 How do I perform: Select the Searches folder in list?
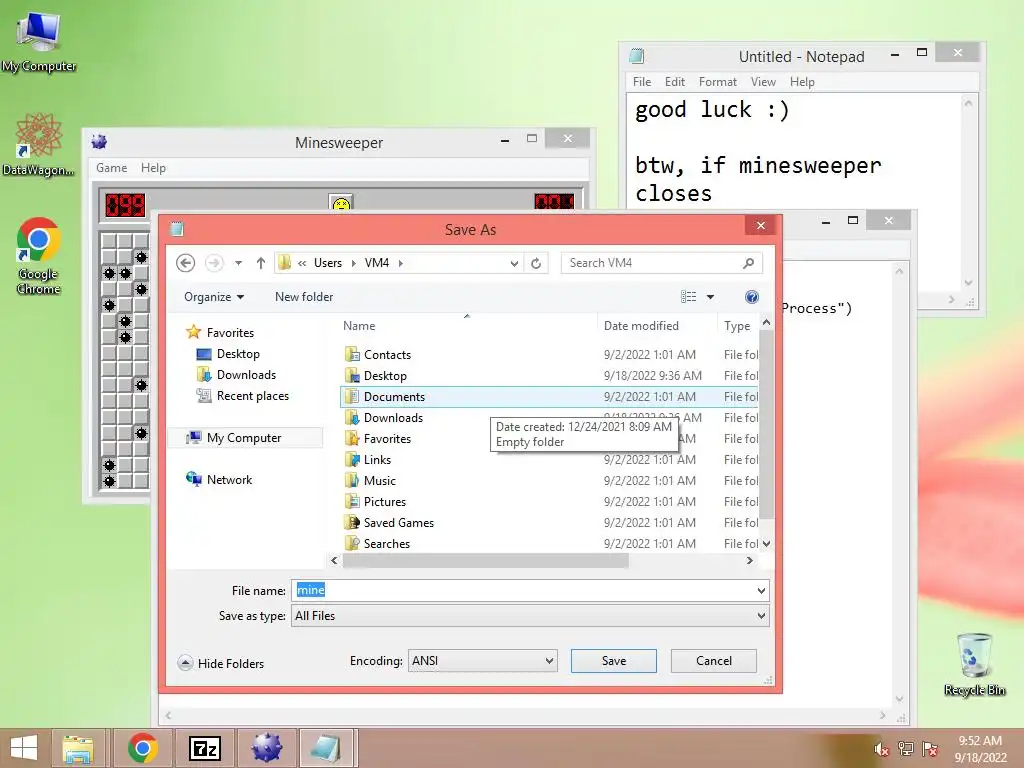click(387, 543)
